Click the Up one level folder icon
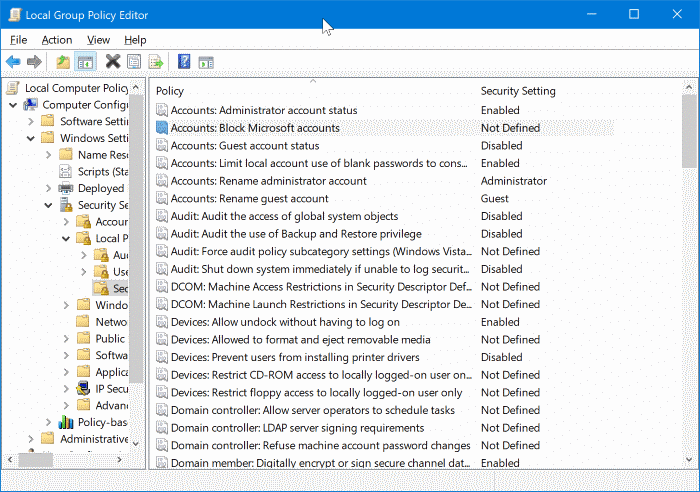Viewport: 700px width, 492px height. coord(63,62)
